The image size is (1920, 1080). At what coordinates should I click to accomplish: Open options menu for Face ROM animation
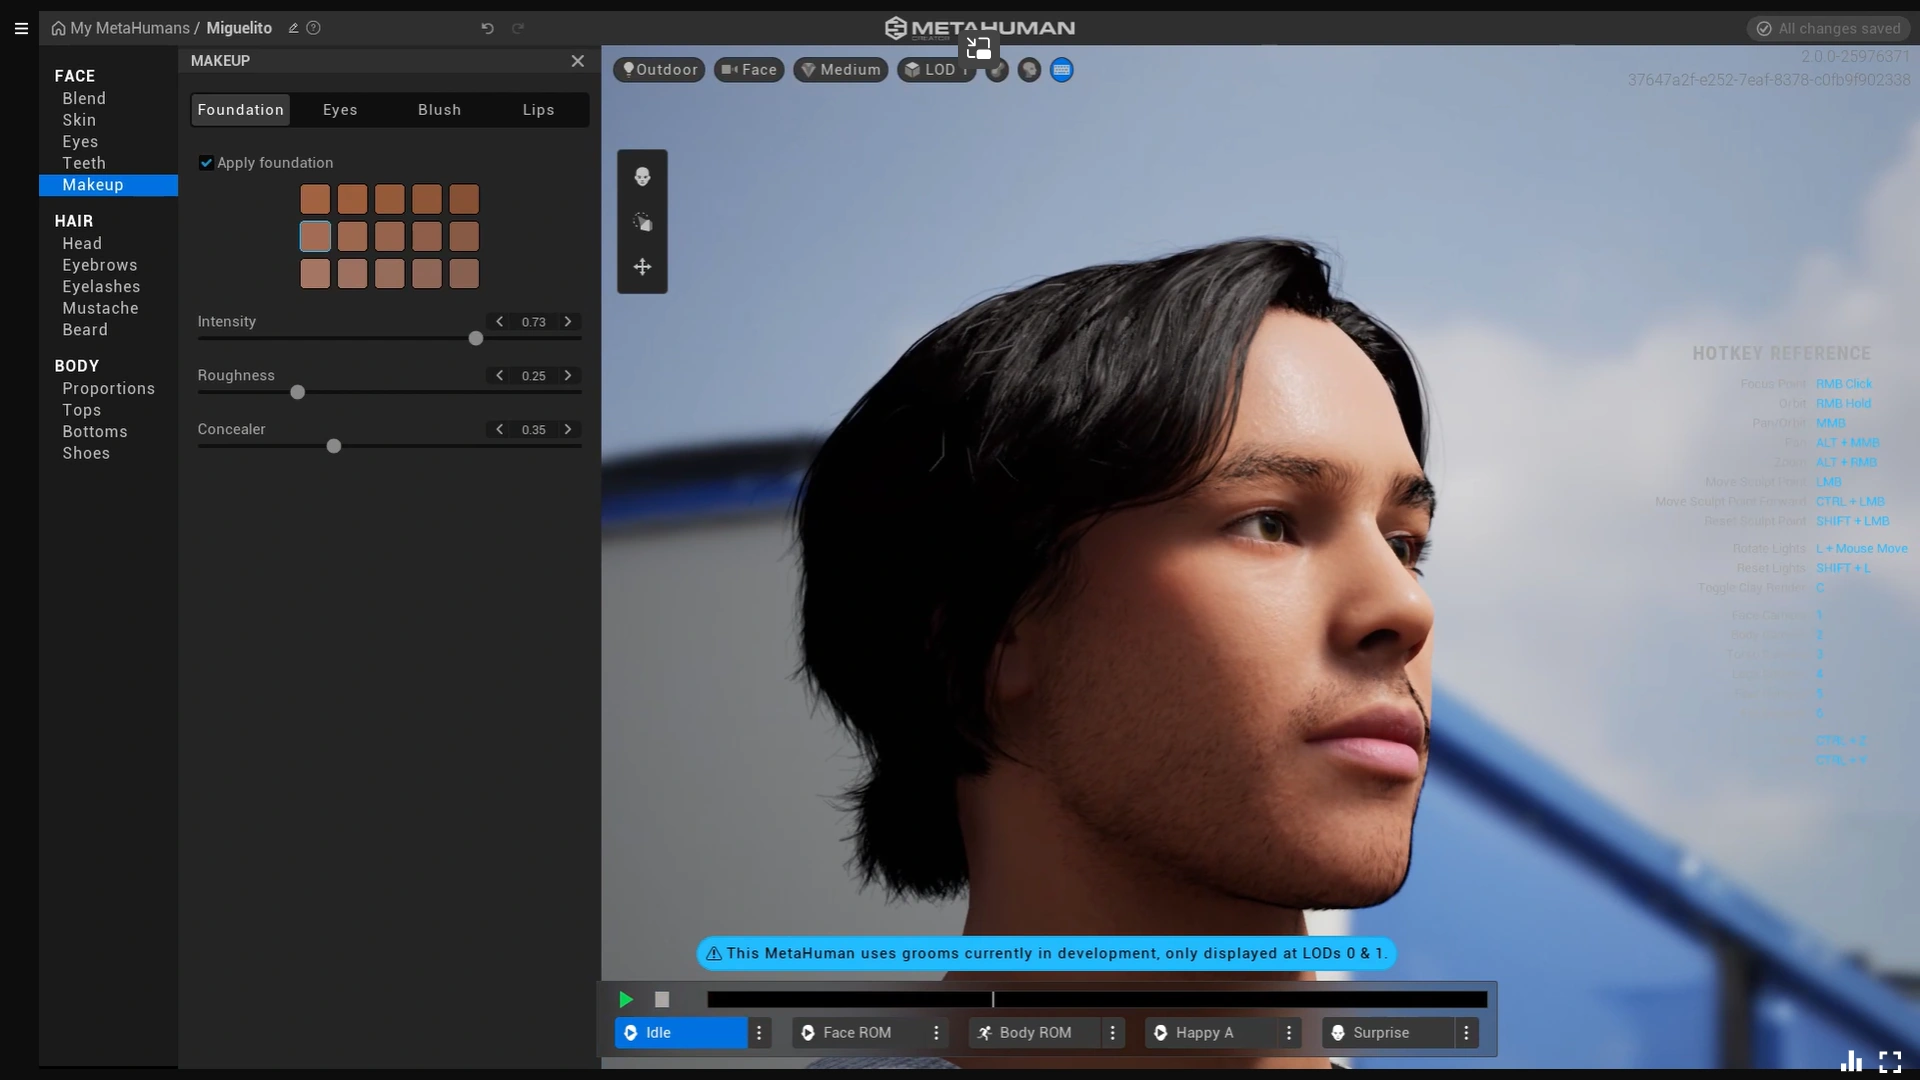936,1033
